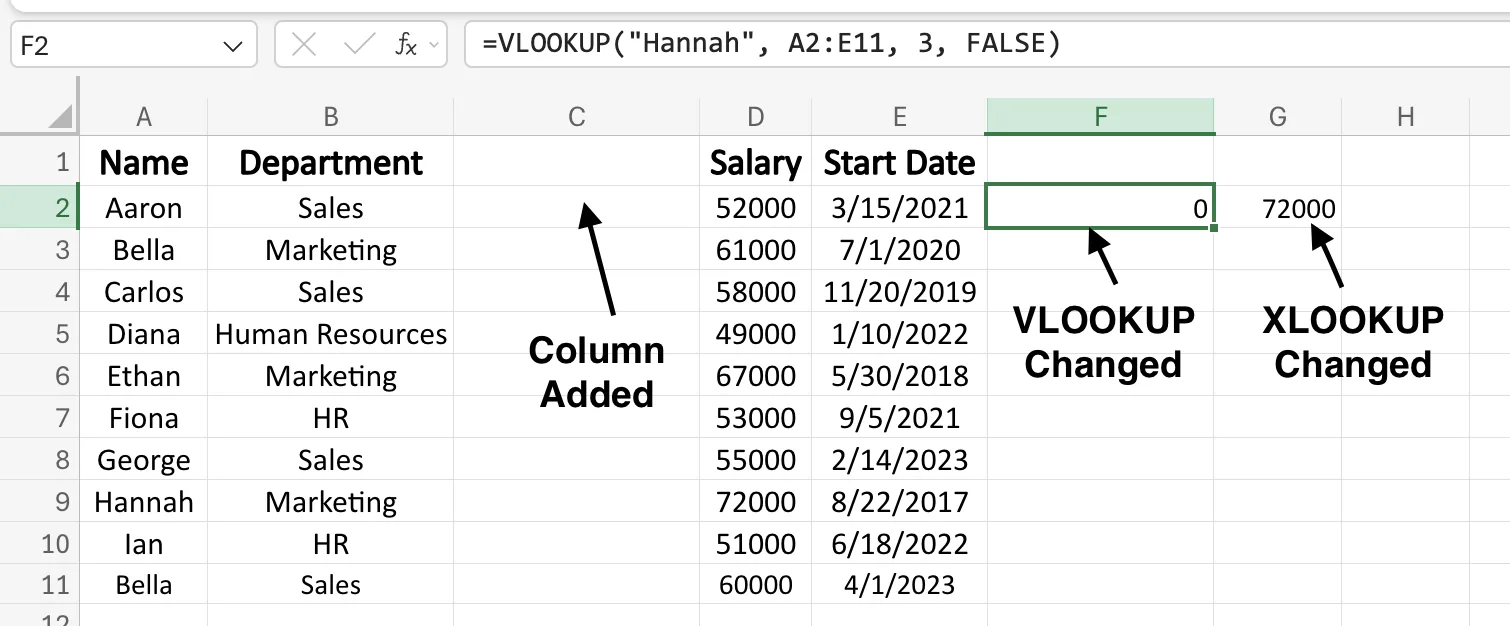Click cell G2 showing 72000
This screenshot has height=626, width=1510.
coord(1278,208)
